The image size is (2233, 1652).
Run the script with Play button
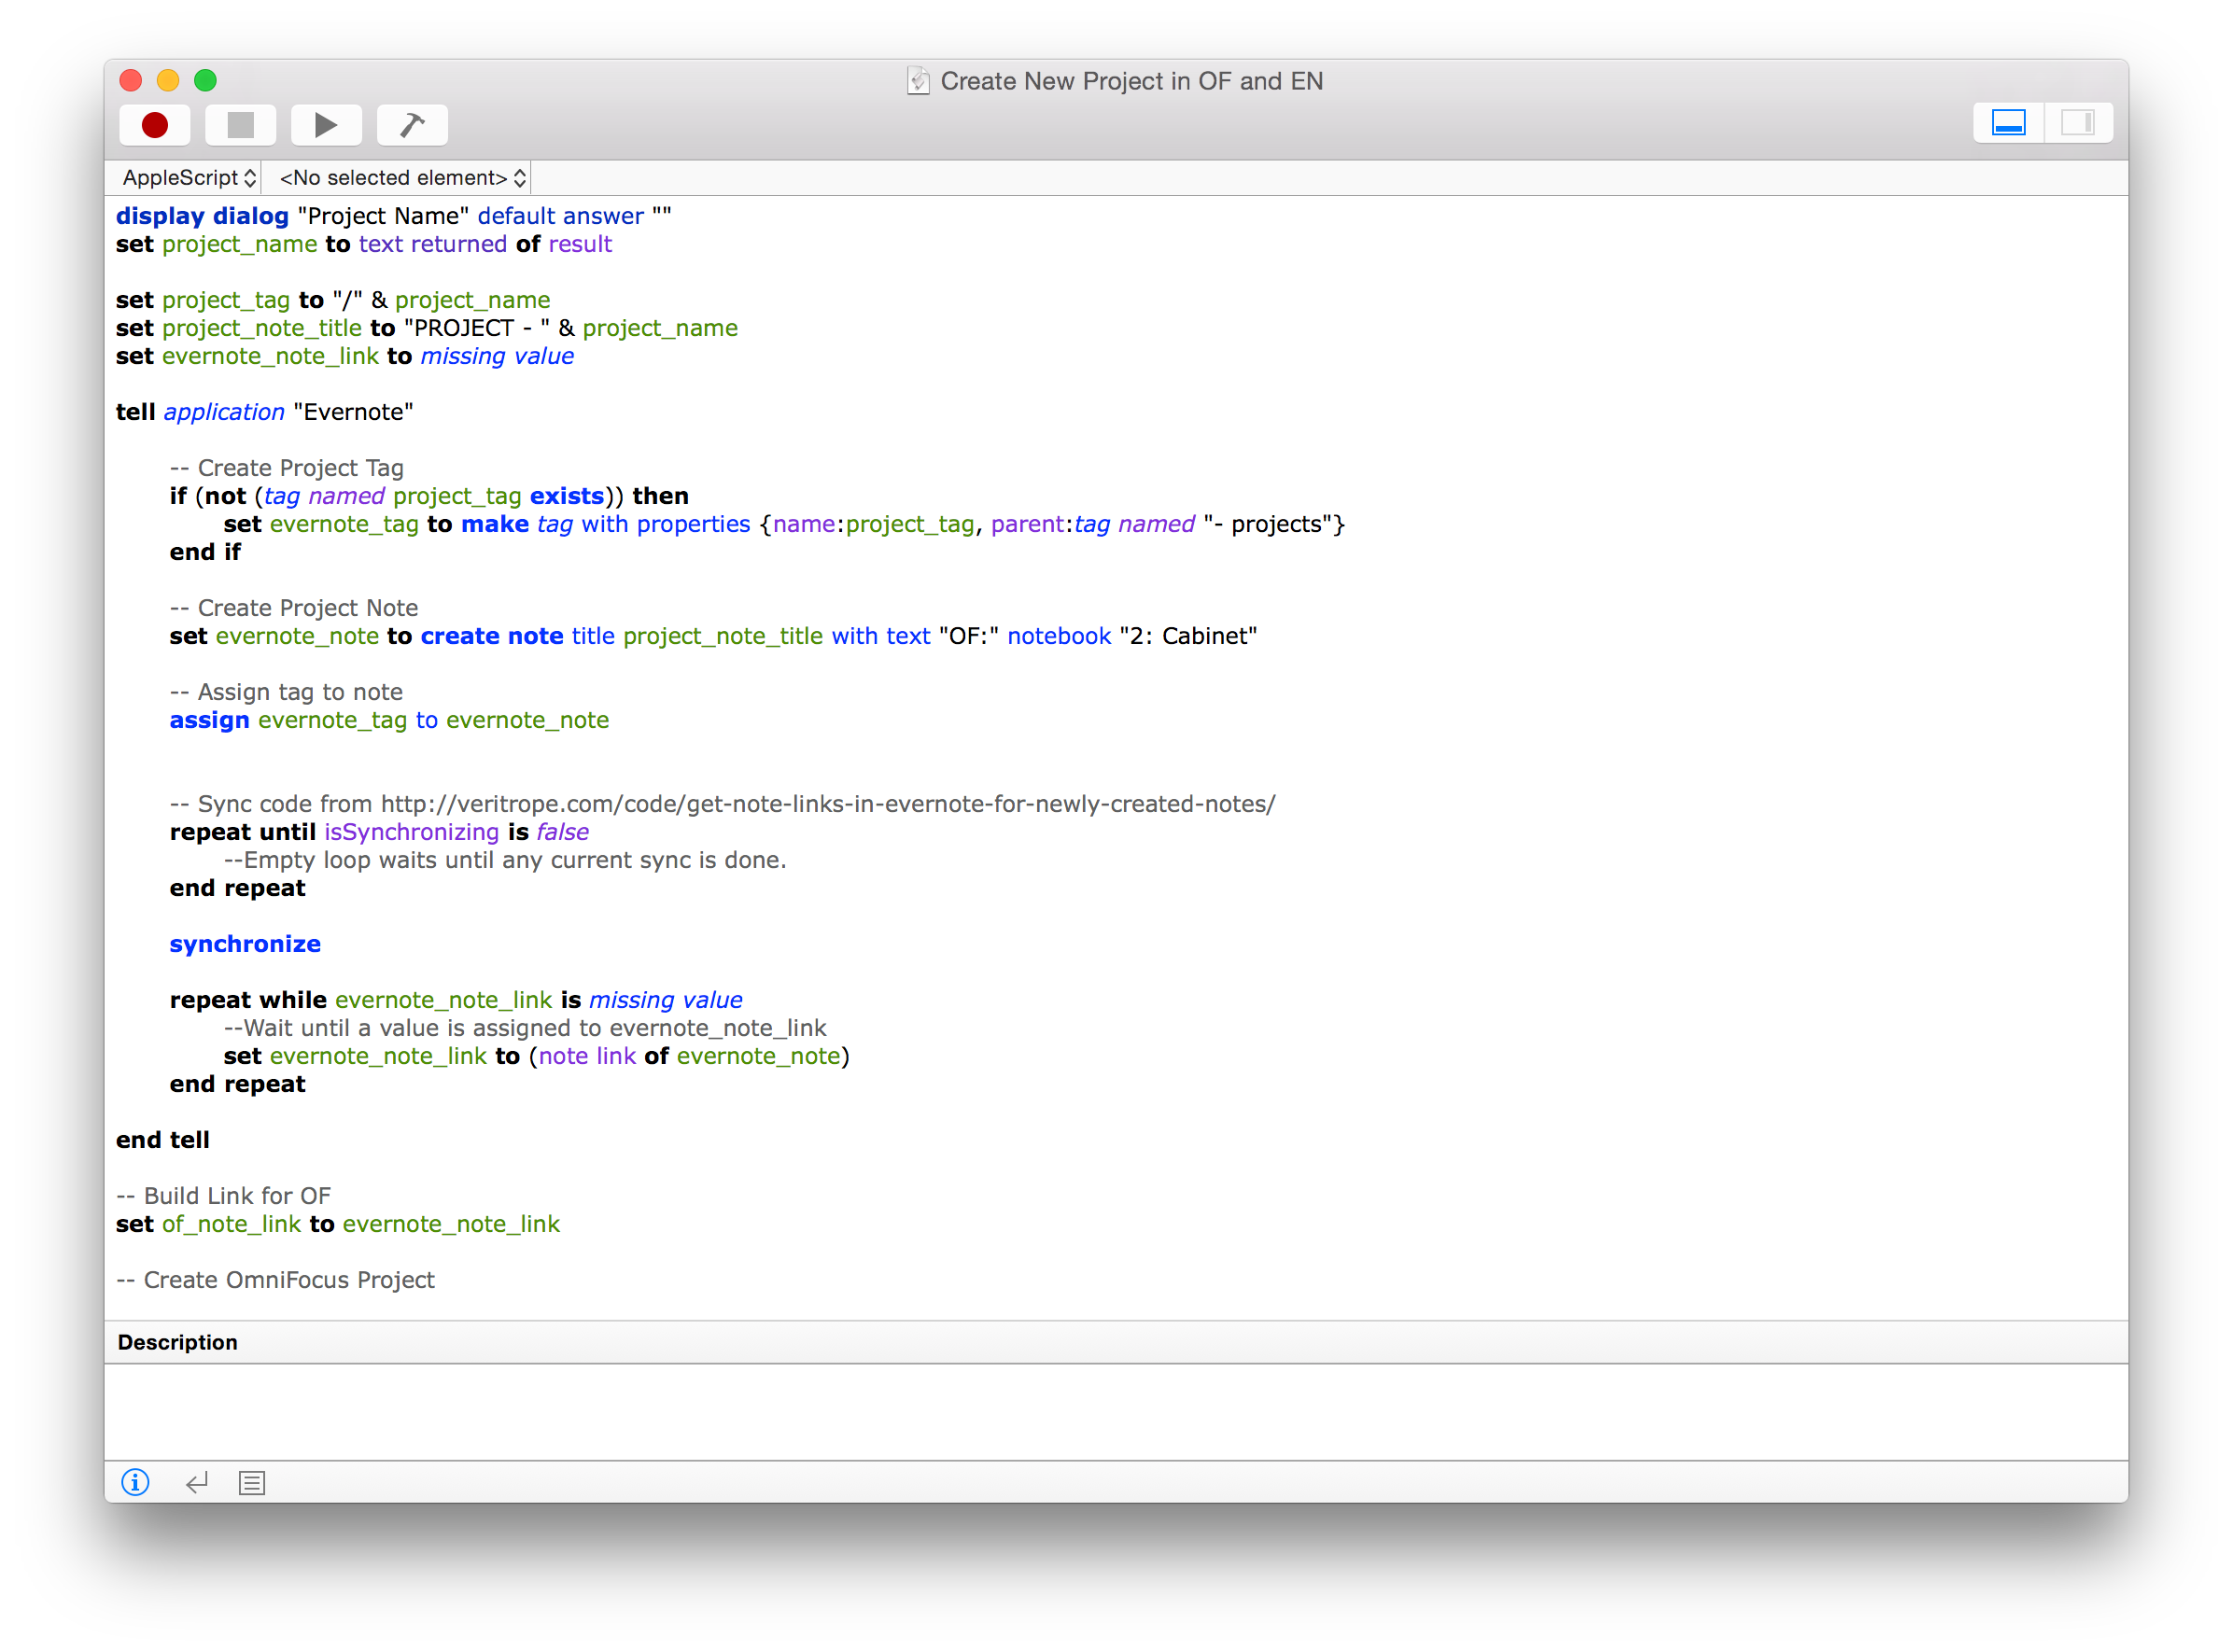[x=325, y=125]
